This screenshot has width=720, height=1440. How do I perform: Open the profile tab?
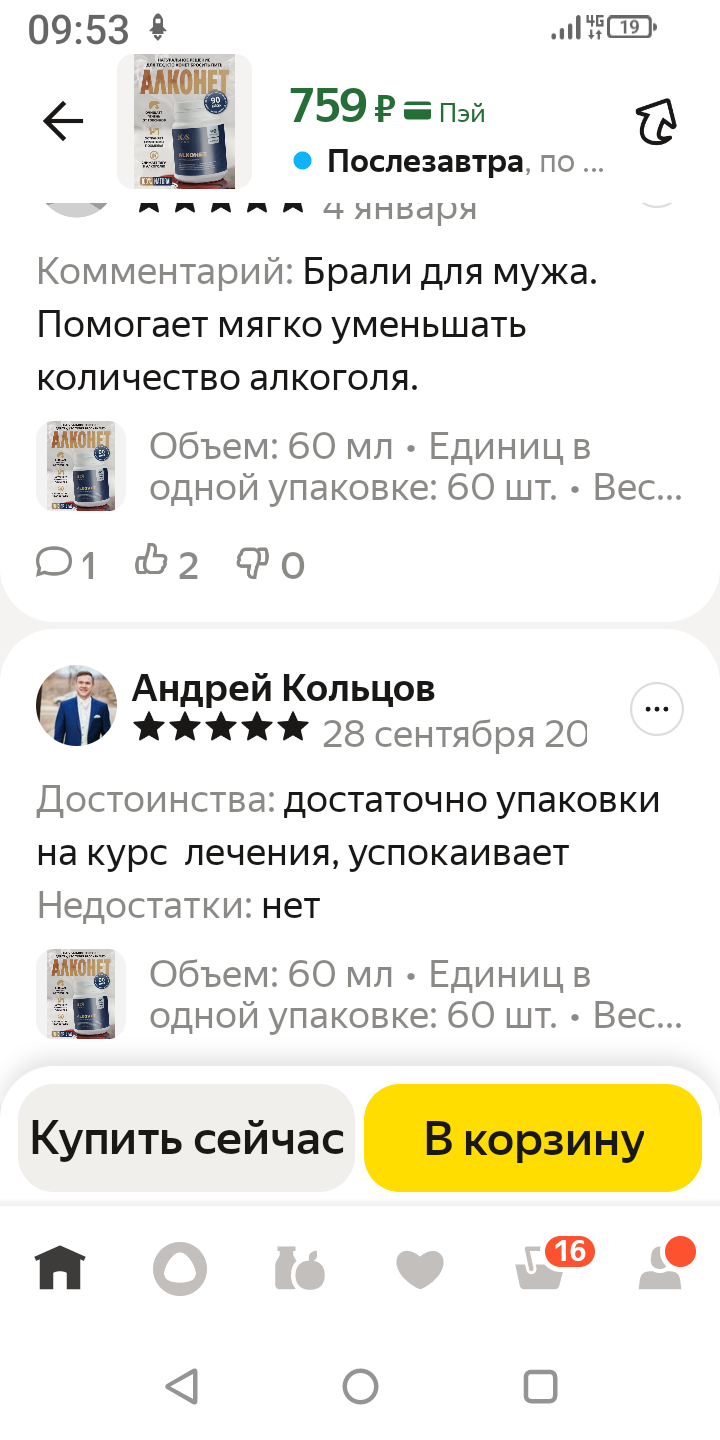(x=660, y=1269)
